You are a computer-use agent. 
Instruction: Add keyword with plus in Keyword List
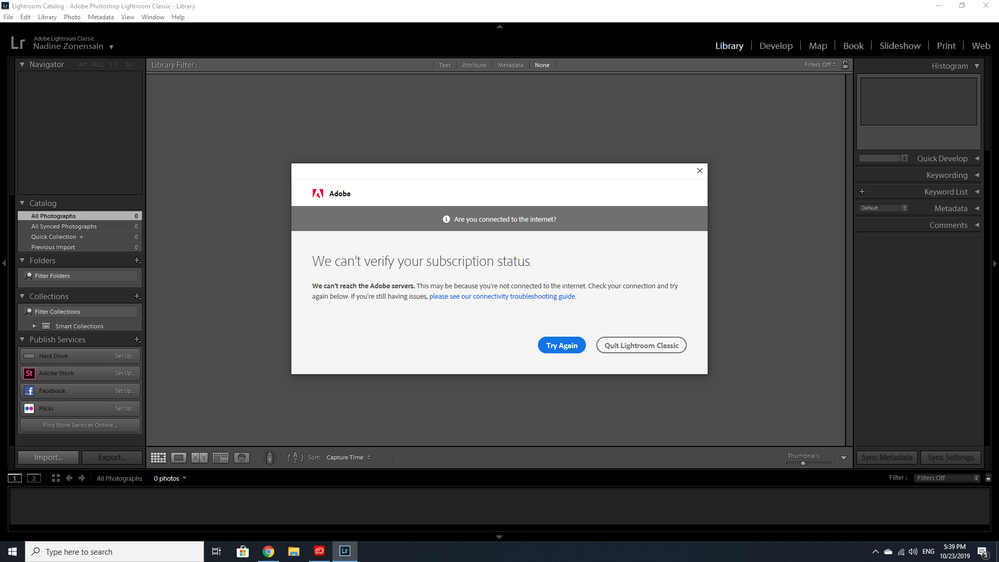(x=862, y=192)
